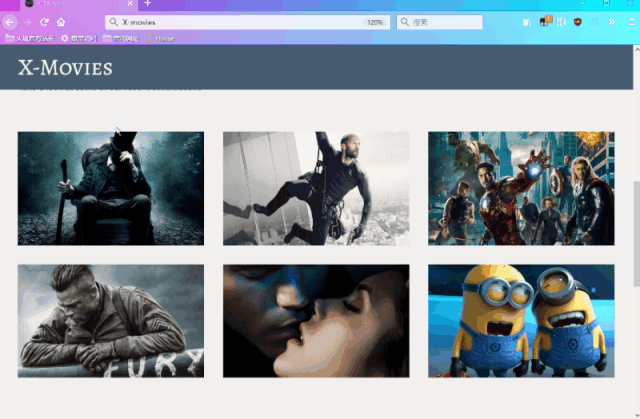Image resolution: width=640 pixels, height=419 pixels.
Task: Click the search box magnifier icon
Action: 404,22
